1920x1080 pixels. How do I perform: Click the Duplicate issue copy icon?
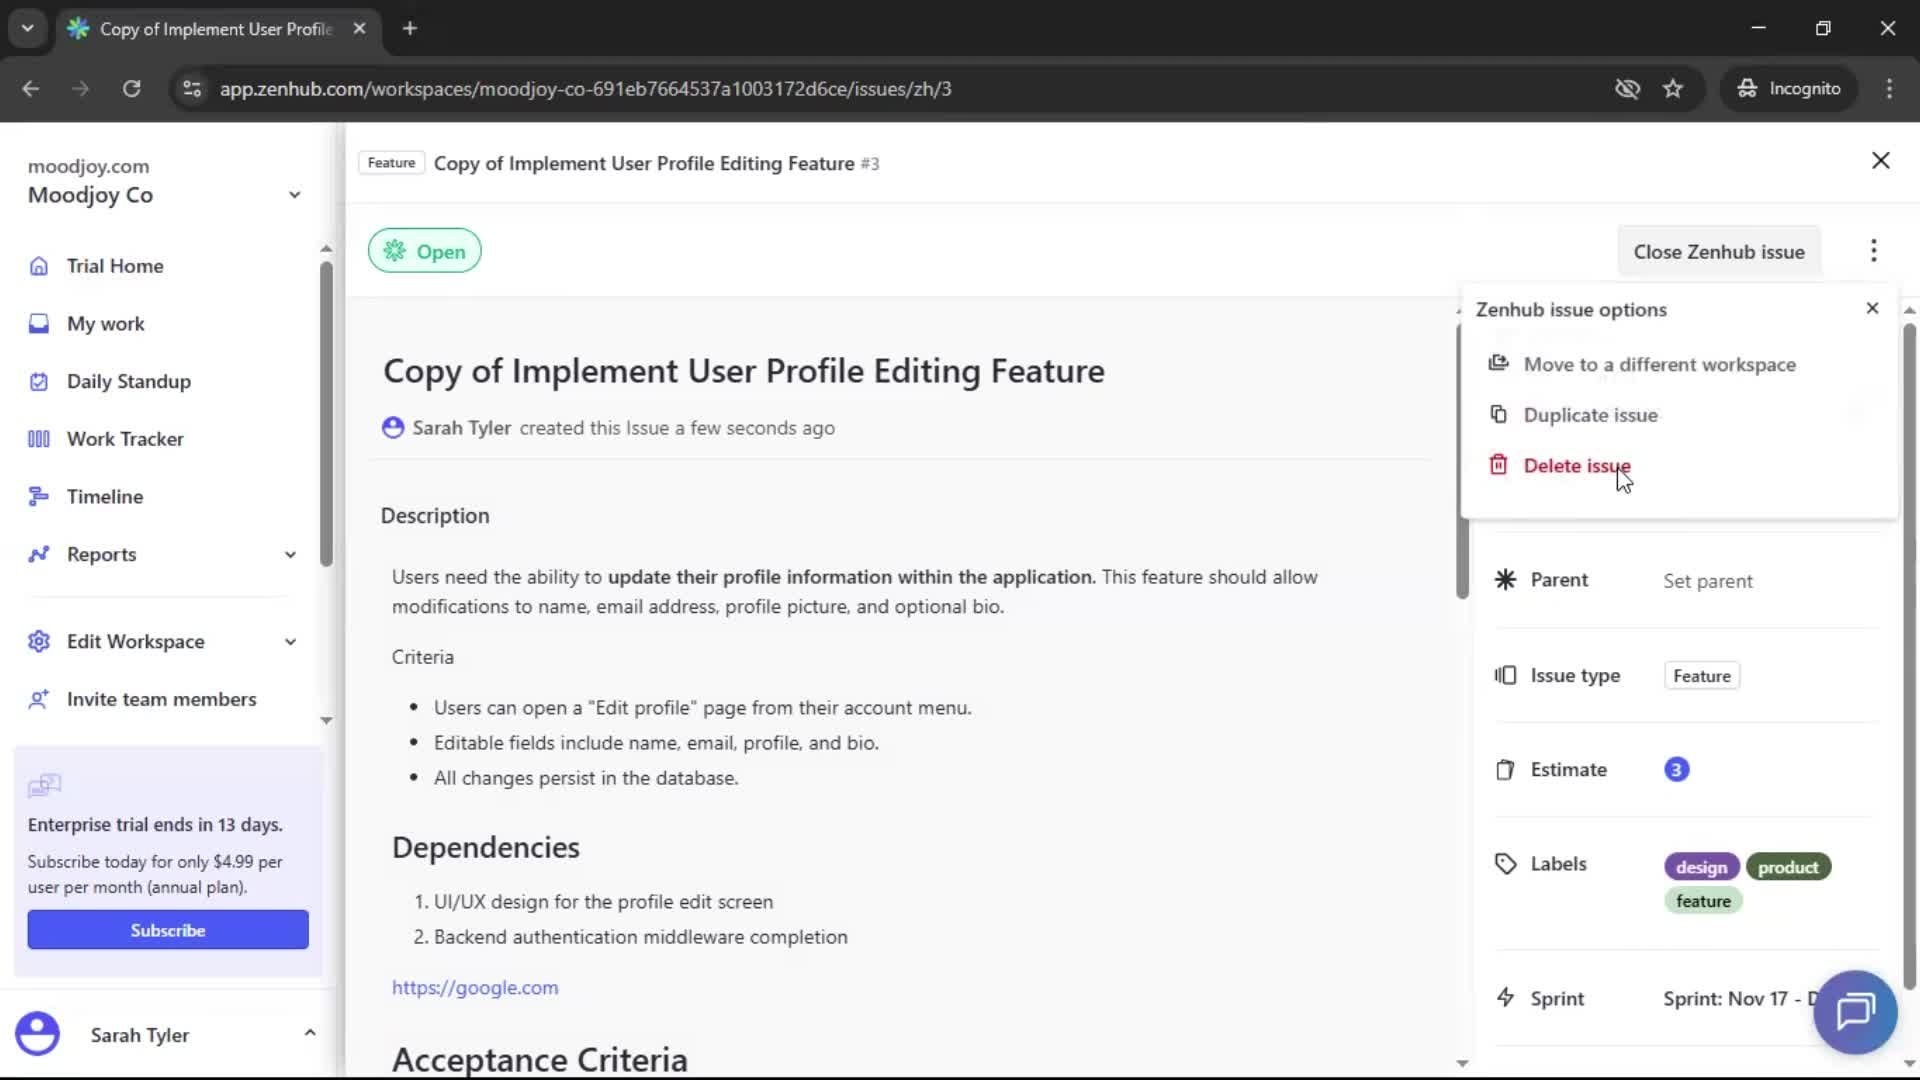click(1499, 414)
